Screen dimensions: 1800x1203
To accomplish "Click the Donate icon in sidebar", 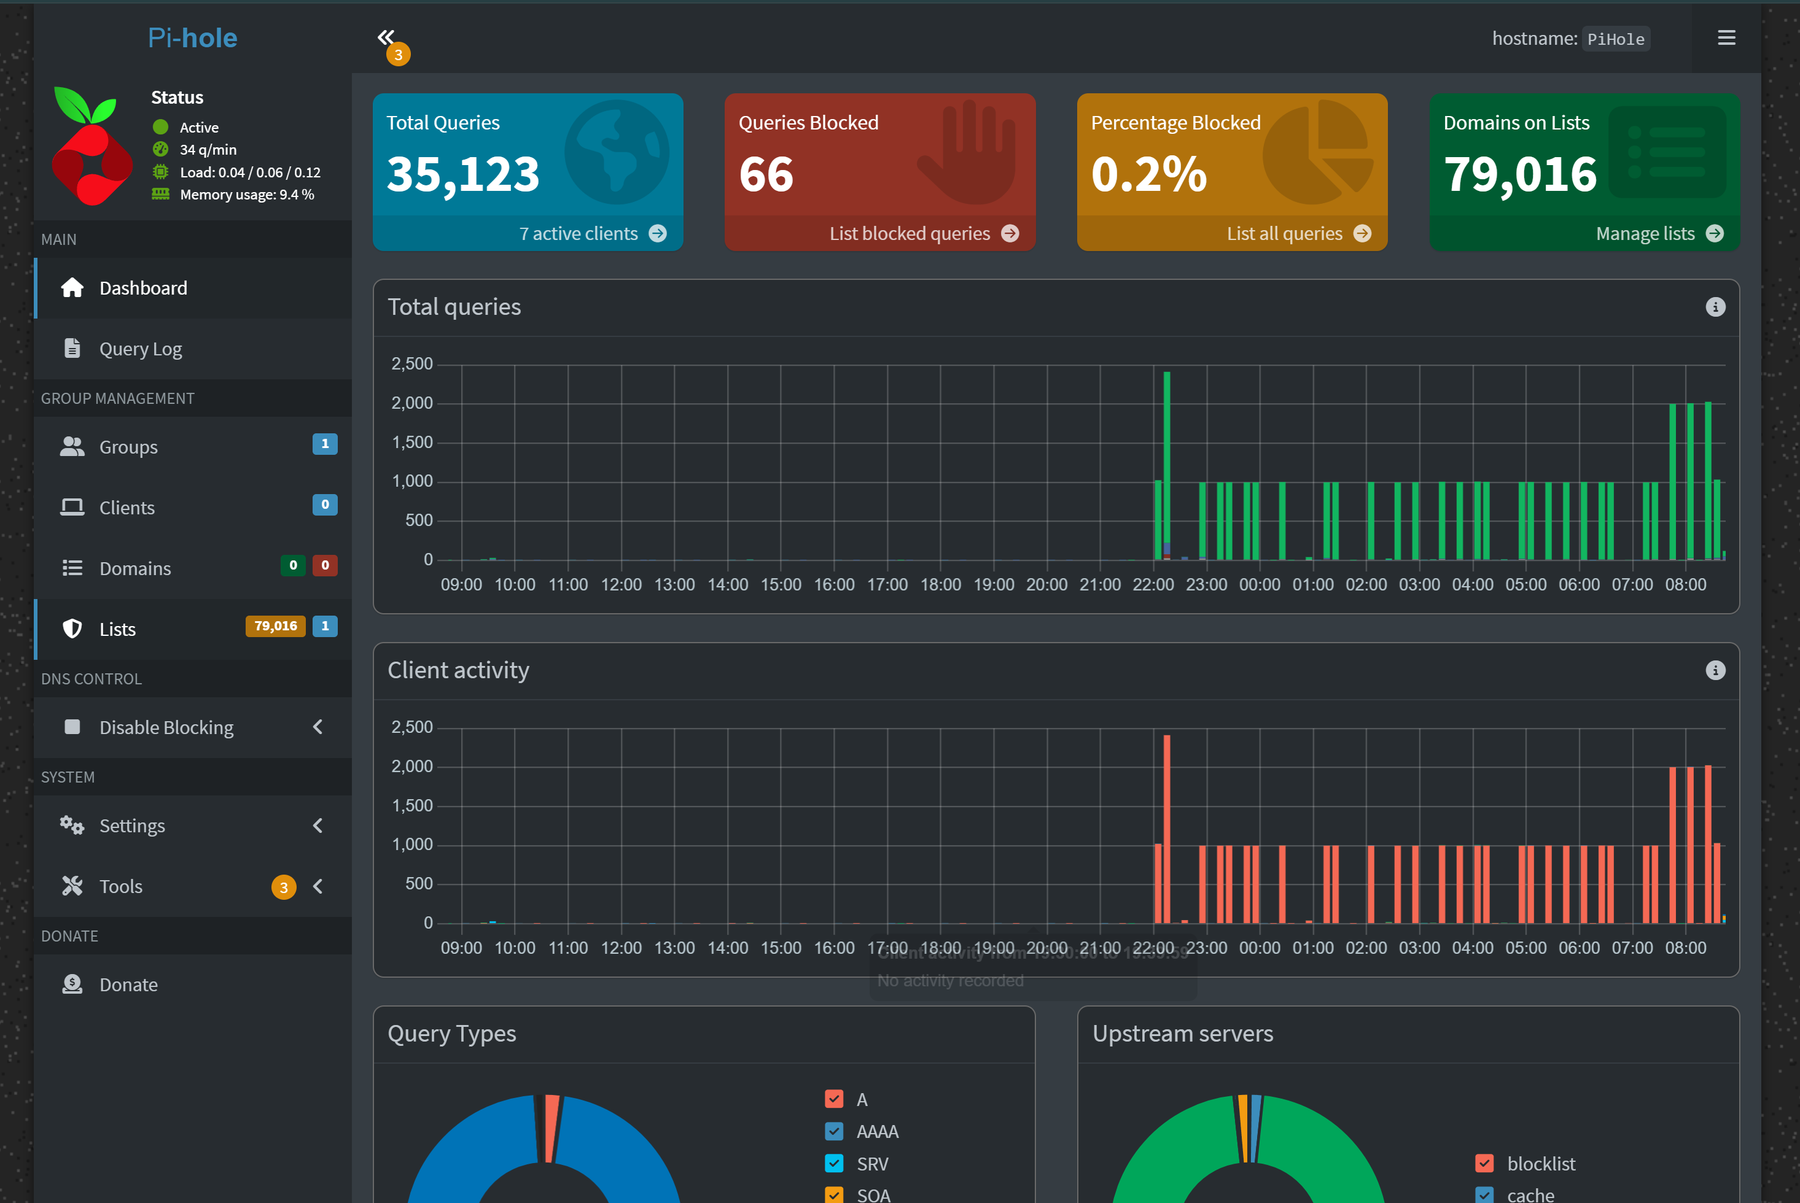I will (72, 984).
